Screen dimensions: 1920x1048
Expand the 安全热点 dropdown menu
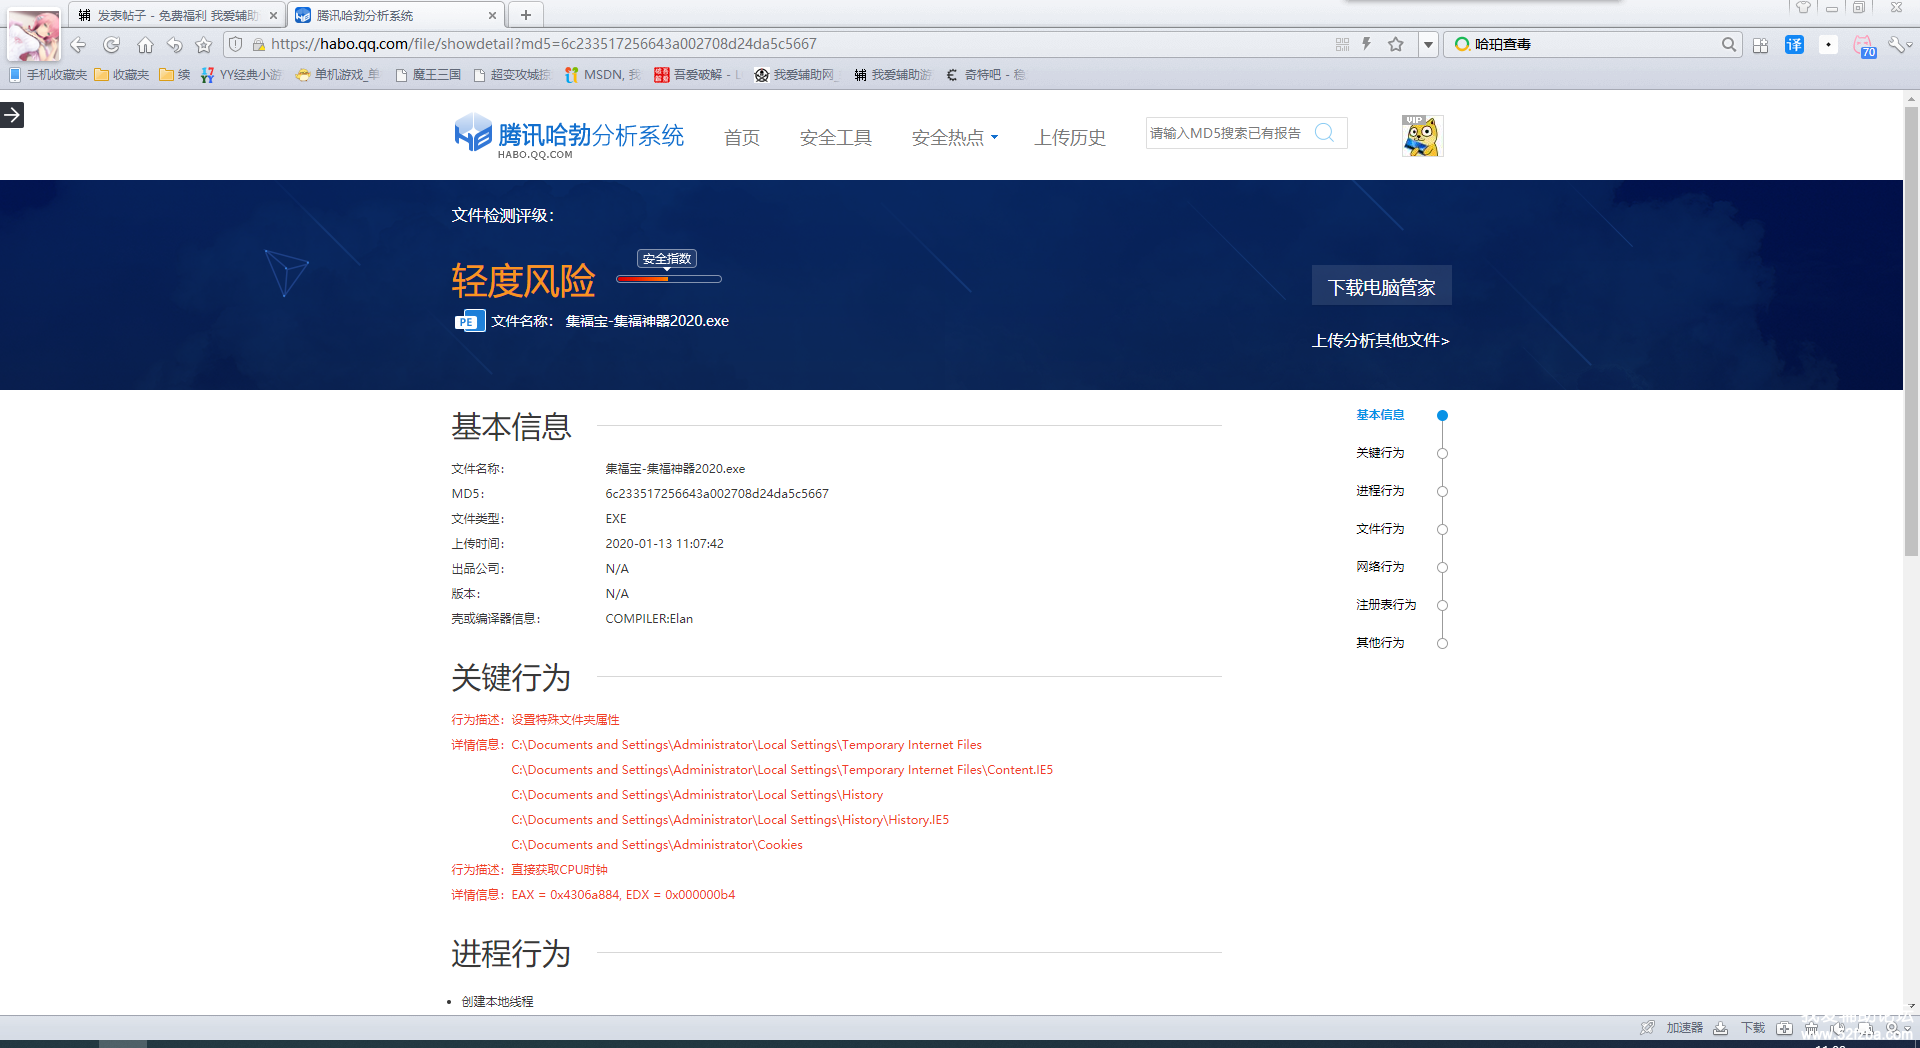coord(955,138)
